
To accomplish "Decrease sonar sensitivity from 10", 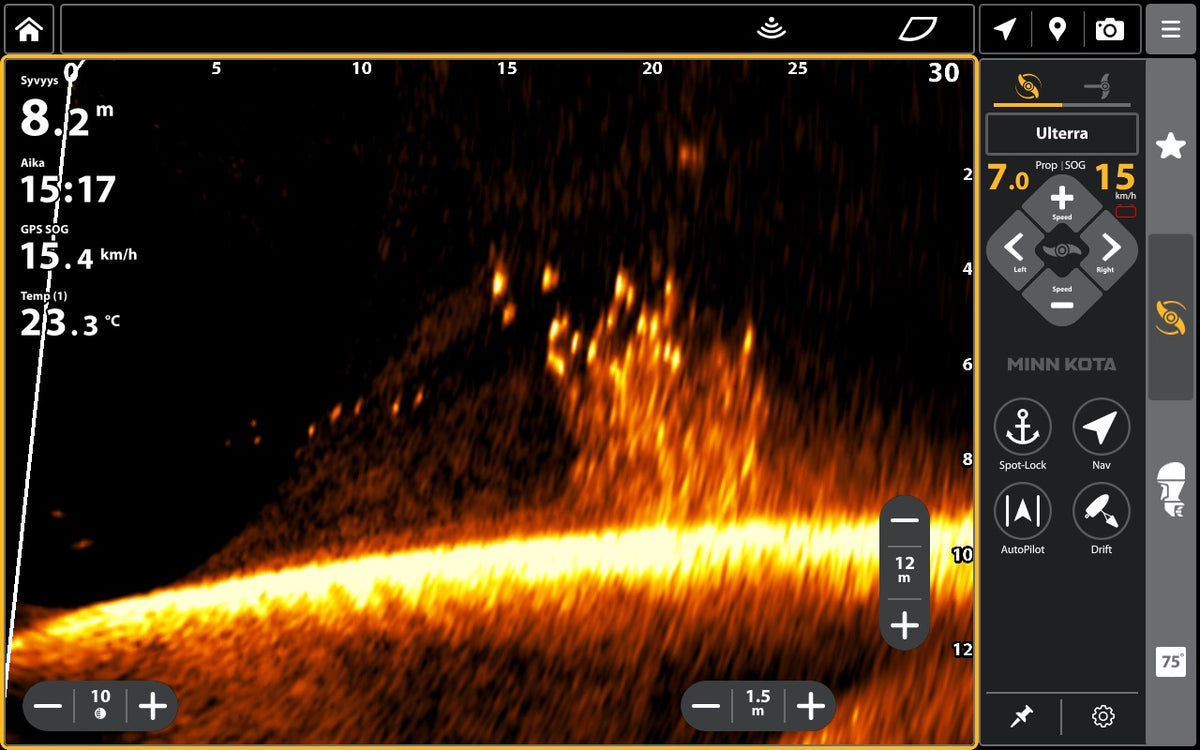I will 47,706.
